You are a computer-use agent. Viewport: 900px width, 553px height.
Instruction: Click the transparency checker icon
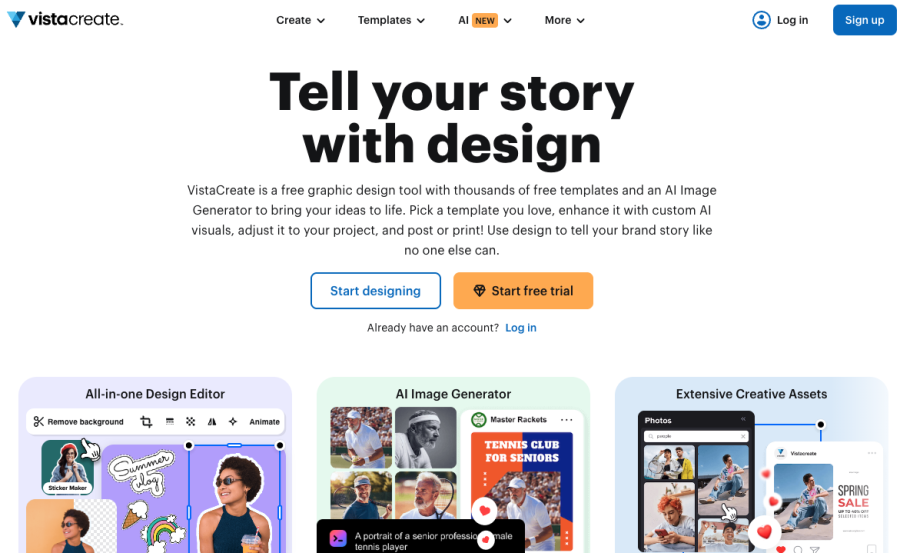[x=191, y=421]
